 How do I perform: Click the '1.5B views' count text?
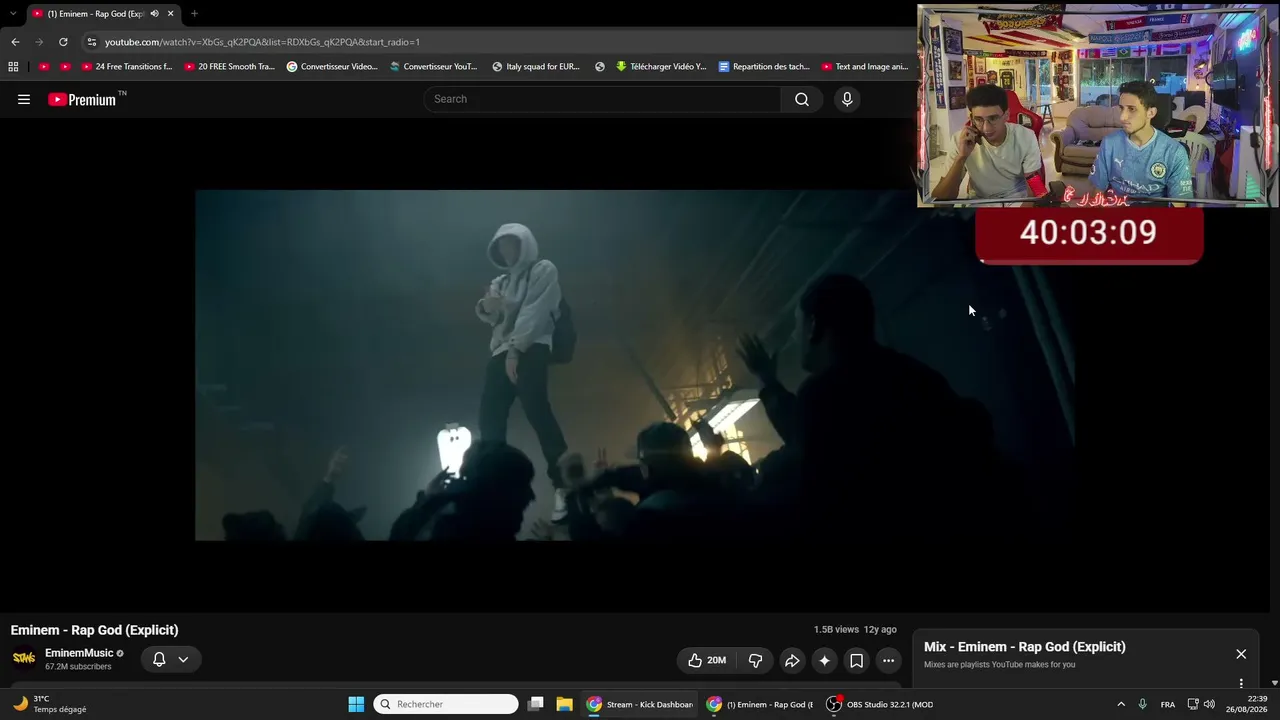[x=836, y=630]
